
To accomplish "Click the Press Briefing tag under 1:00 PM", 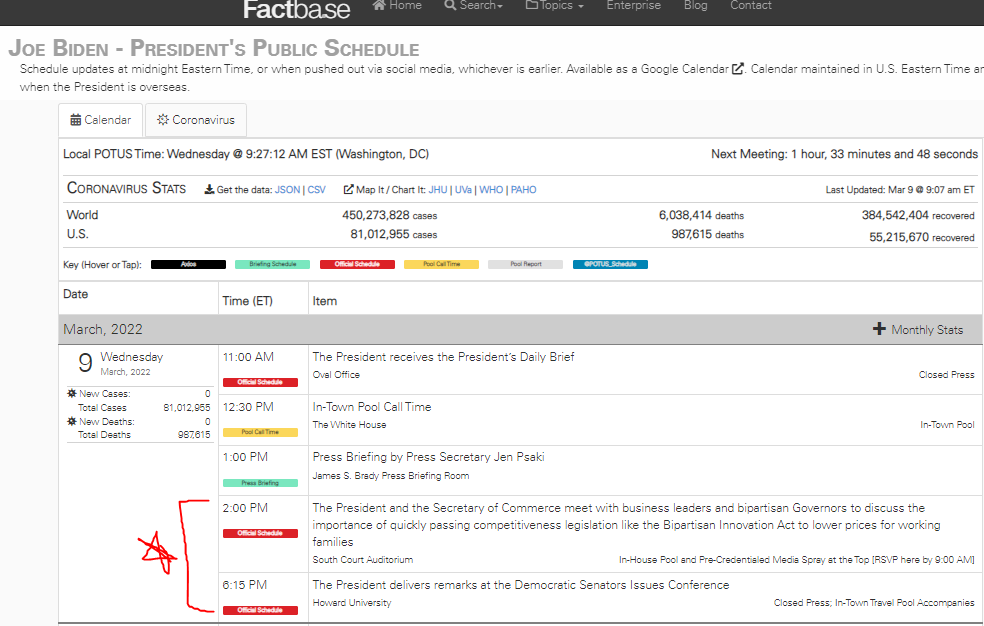I will coord(260,483).
